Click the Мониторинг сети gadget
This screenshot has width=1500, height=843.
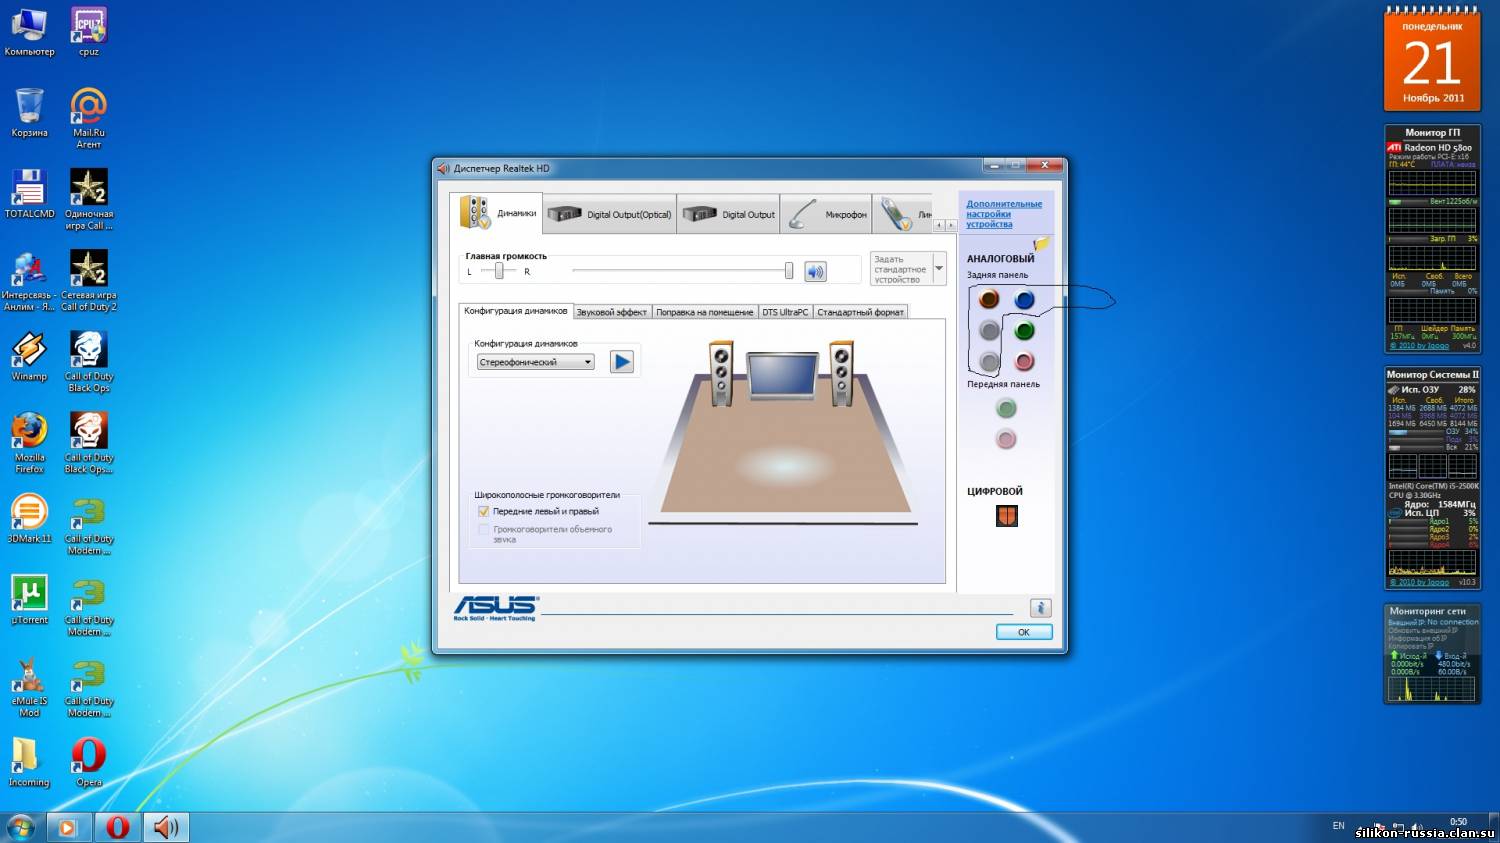(x=1432, y=653)
